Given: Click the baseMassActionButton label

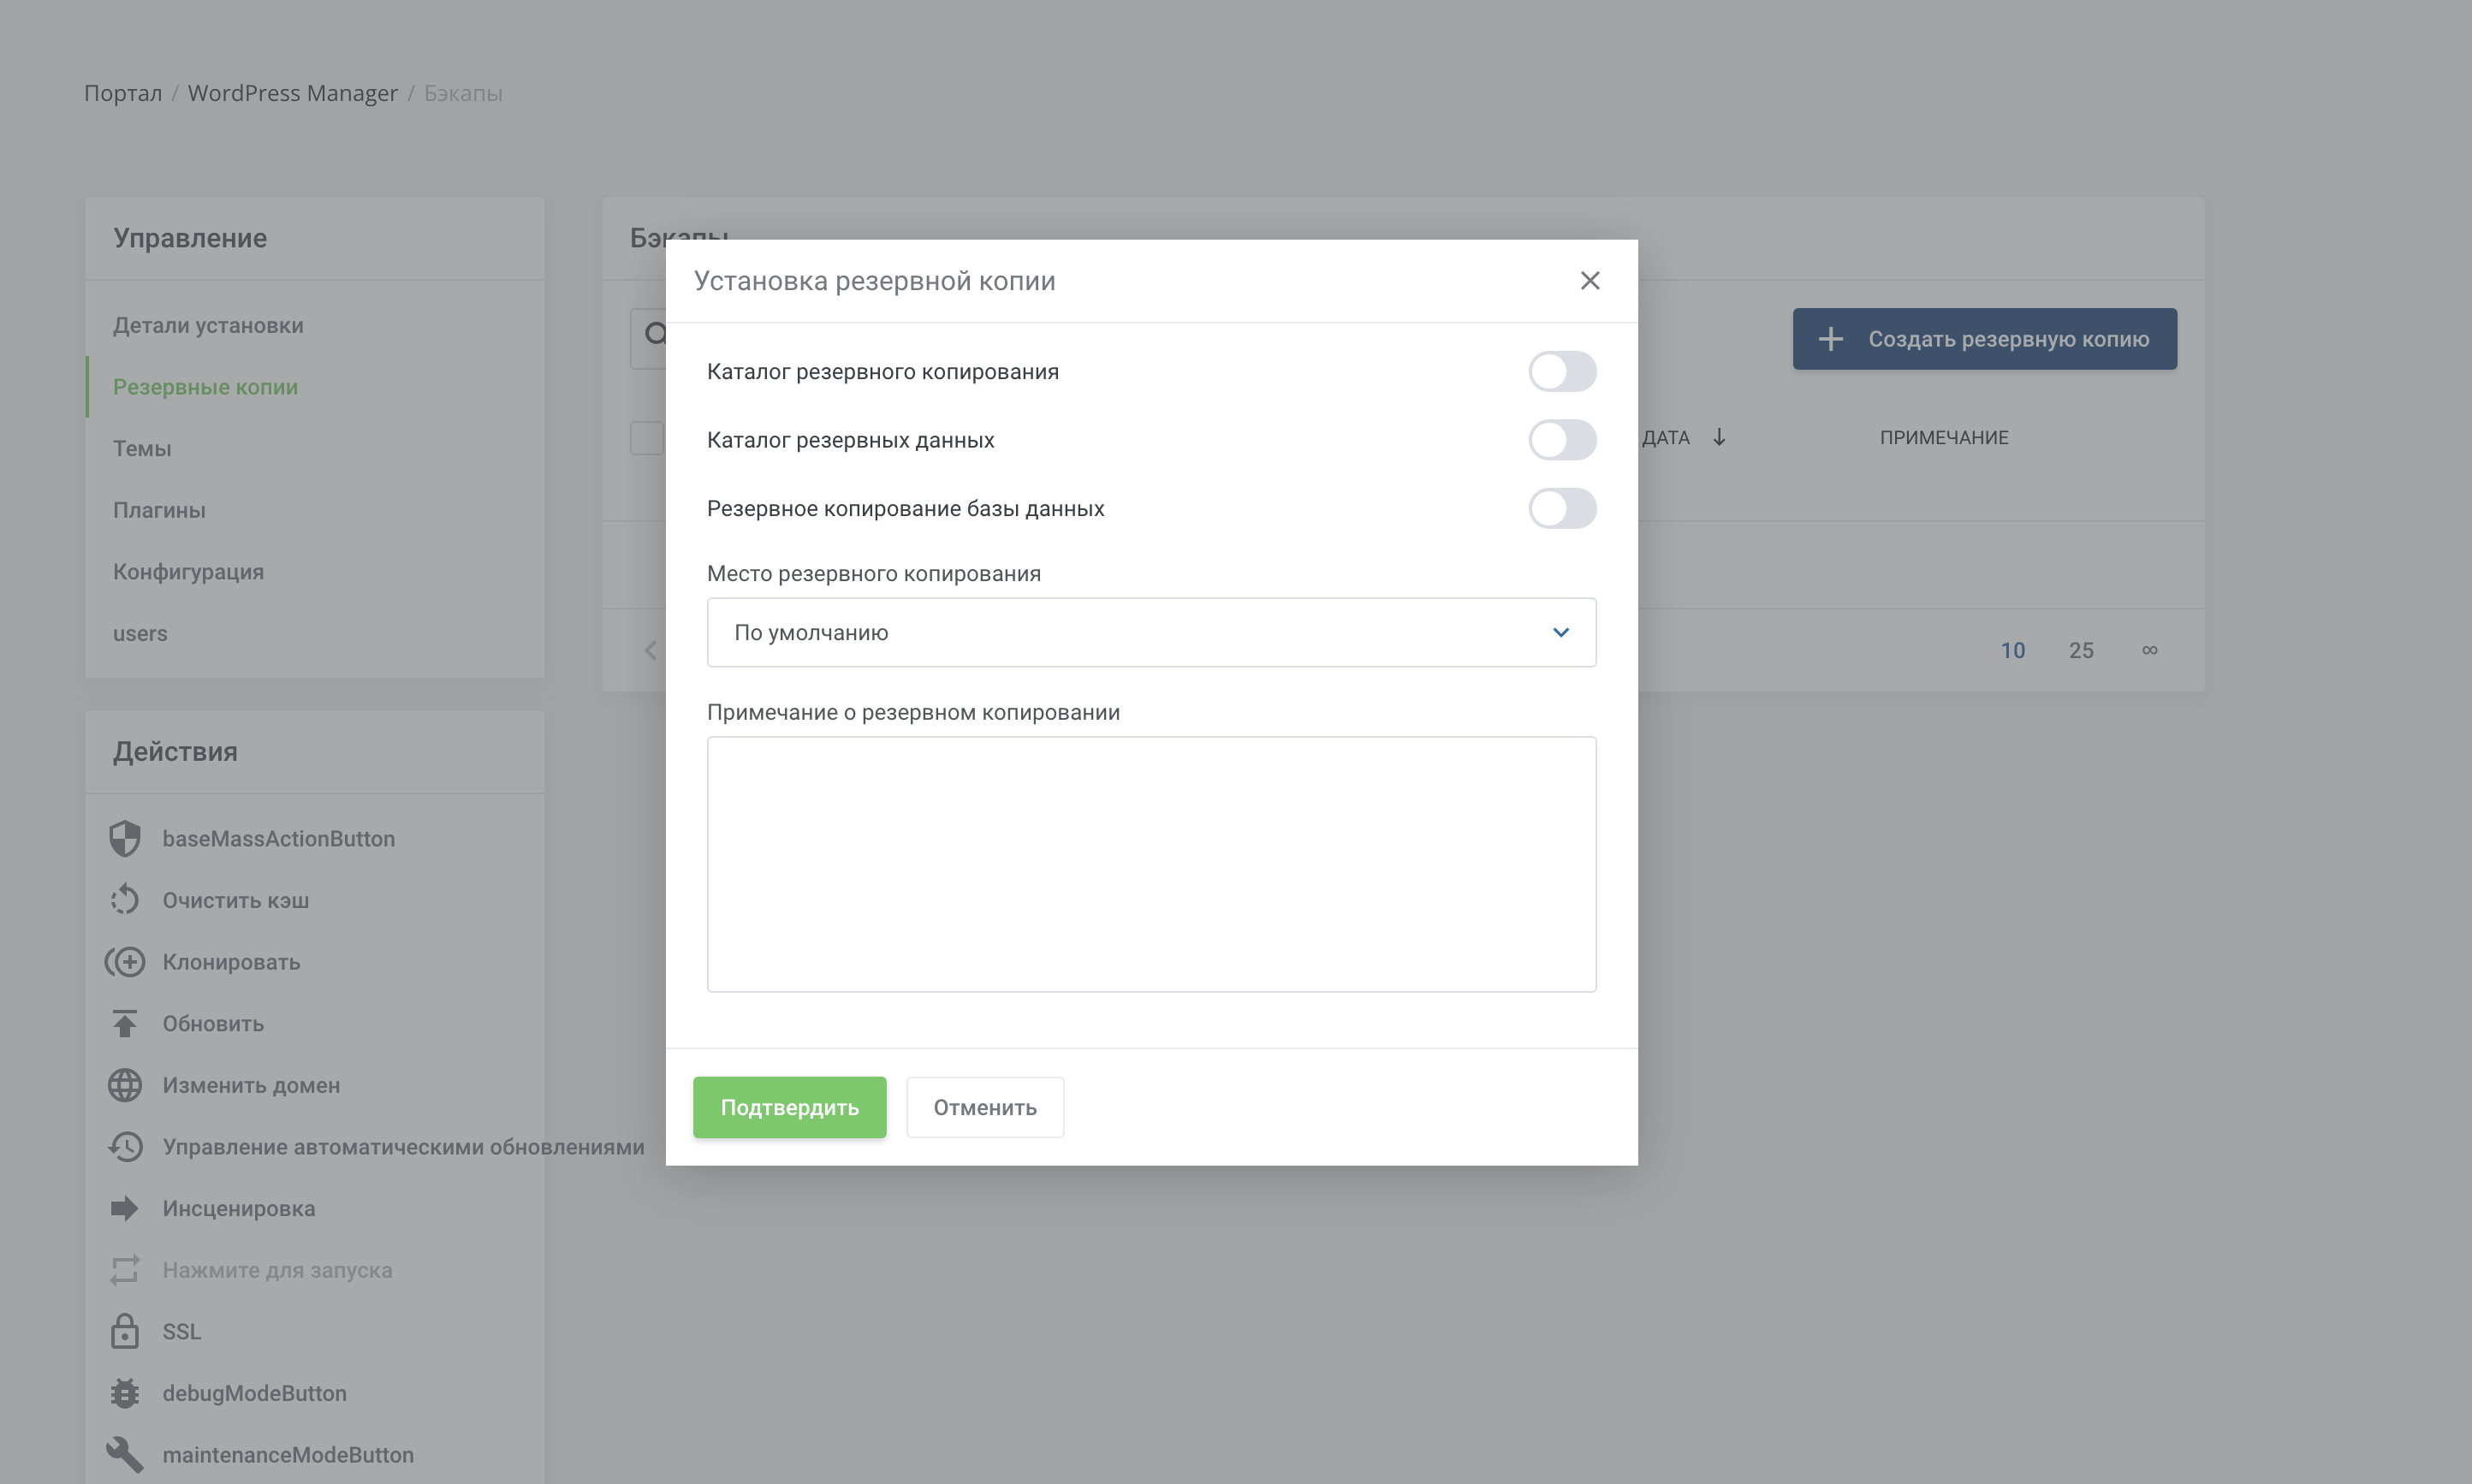Looking at the screenshot, I should [x=279, y=838].
